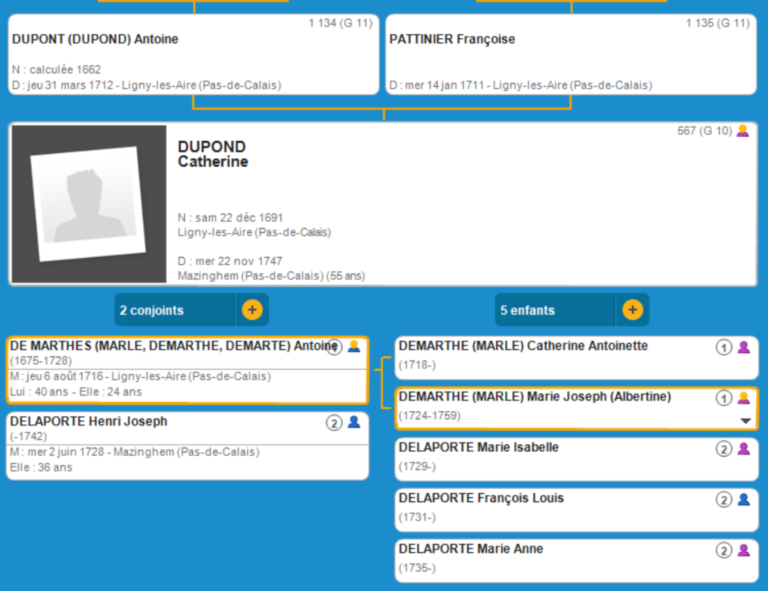The height and width of the screenshot is (591, 768).
Task: Click person icon on Marie Joseph Demarthe card
Action: coord(743,398)
